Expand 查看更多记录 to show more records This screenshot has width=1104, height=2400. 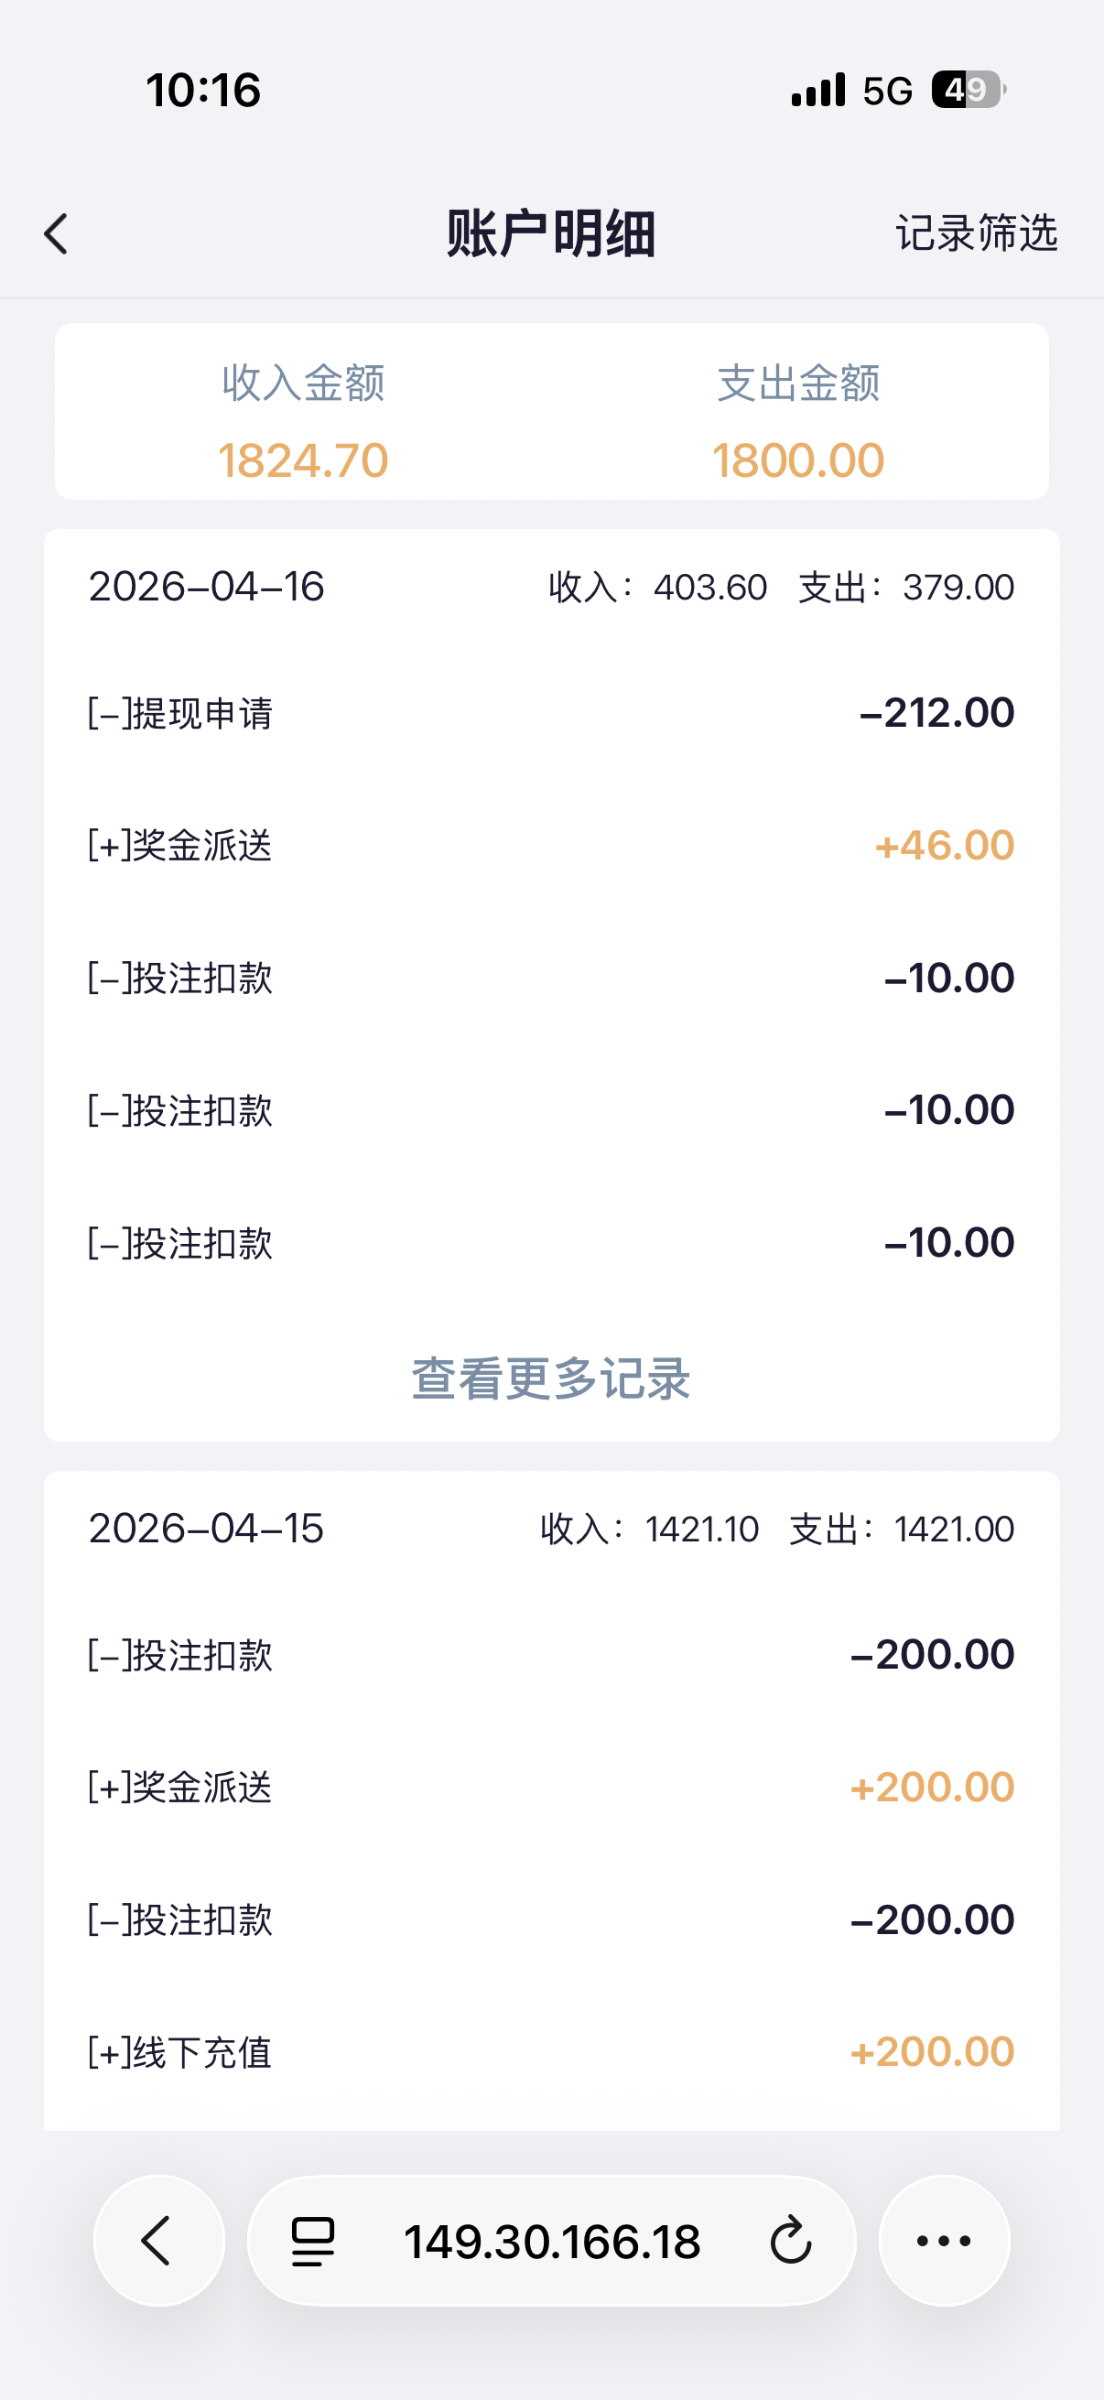click(551, 1379)
